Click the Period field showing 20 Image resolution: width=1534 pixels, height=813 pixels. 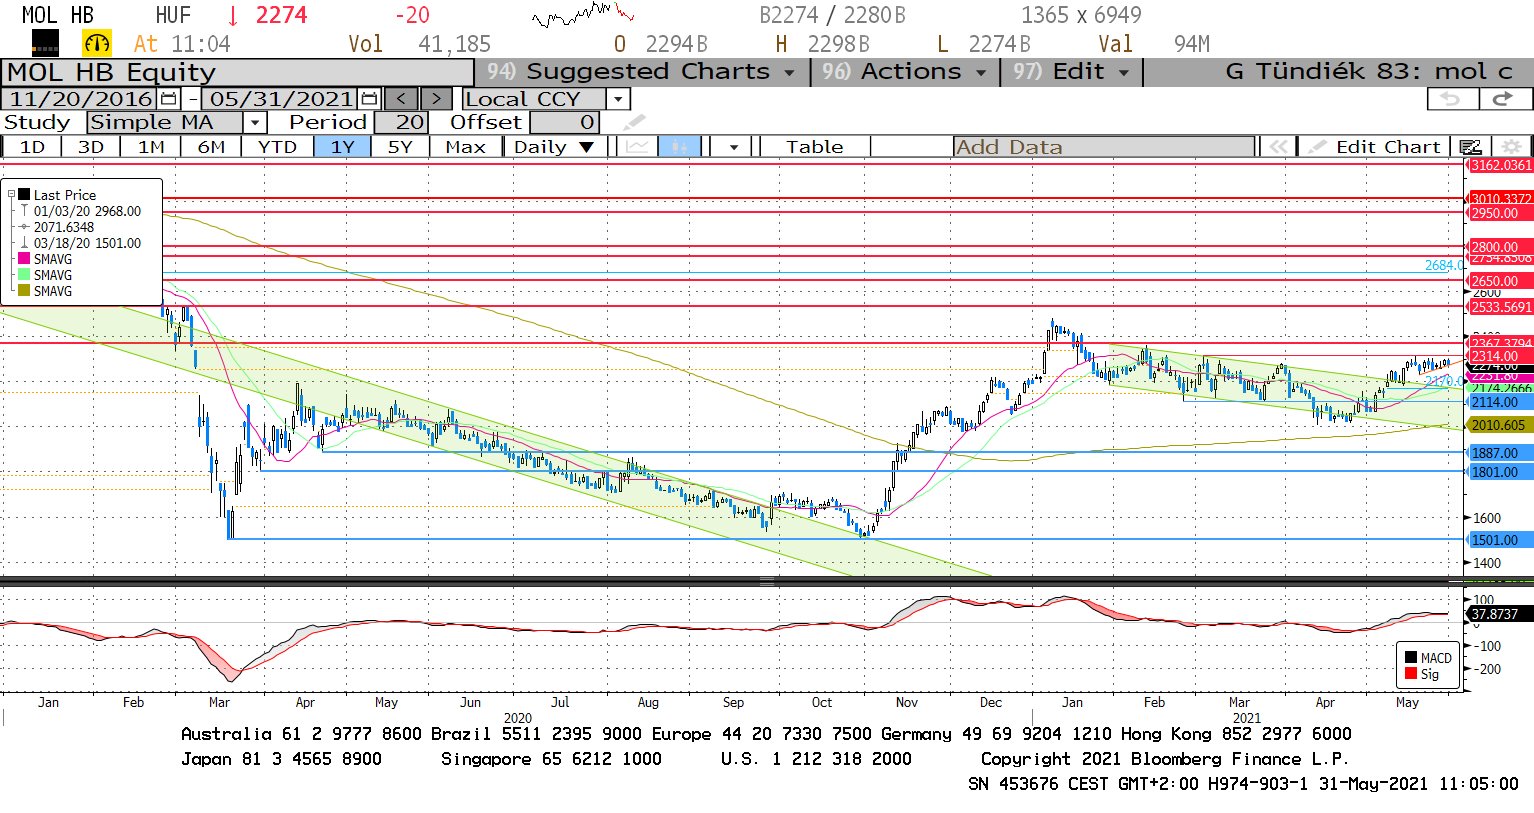pos(400,122)
